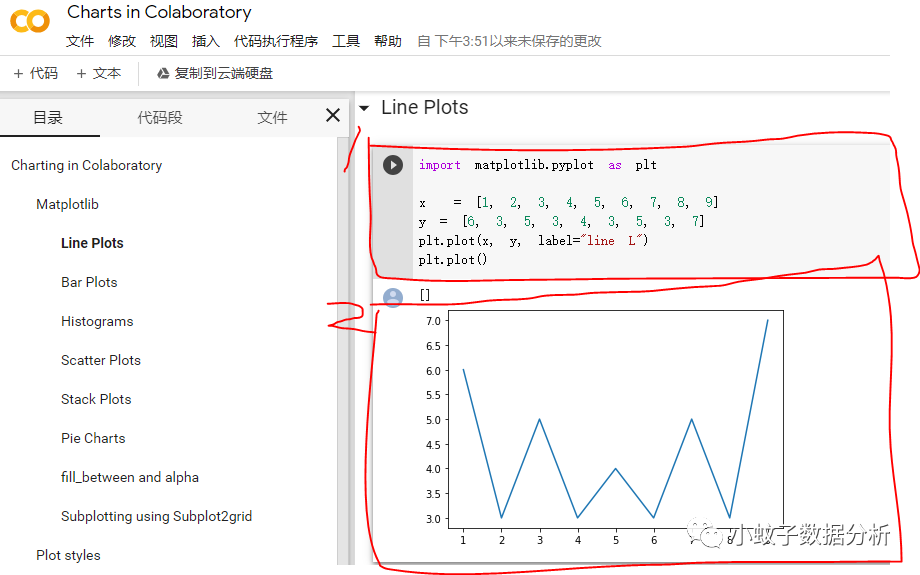Collapse the Line Plots section arrow
Screen dimensions: 920x575
[x=364, y=108]
